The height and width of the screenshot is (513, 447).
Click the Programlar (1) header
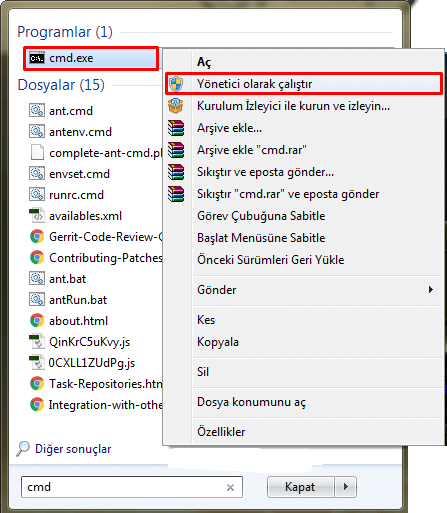click(65, 32)
